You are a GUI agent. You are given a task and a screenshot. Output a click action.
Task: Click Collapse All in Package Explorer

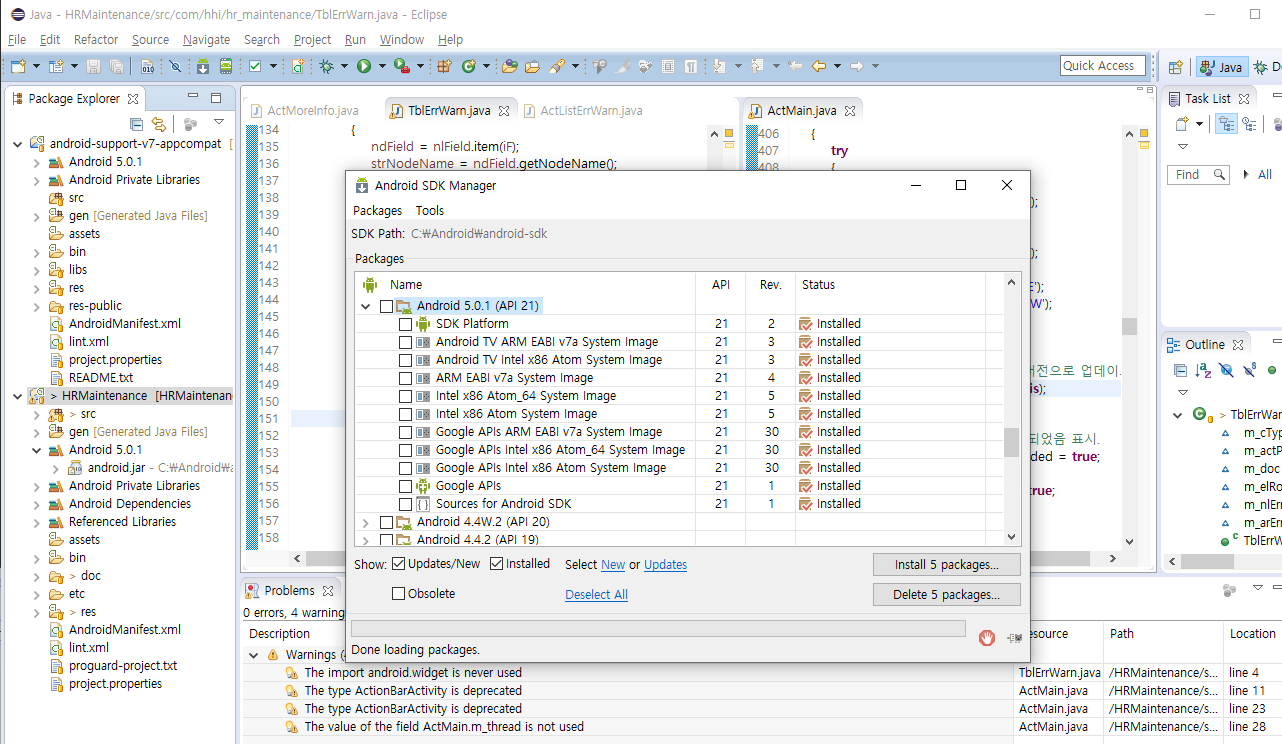pos(137,124)
